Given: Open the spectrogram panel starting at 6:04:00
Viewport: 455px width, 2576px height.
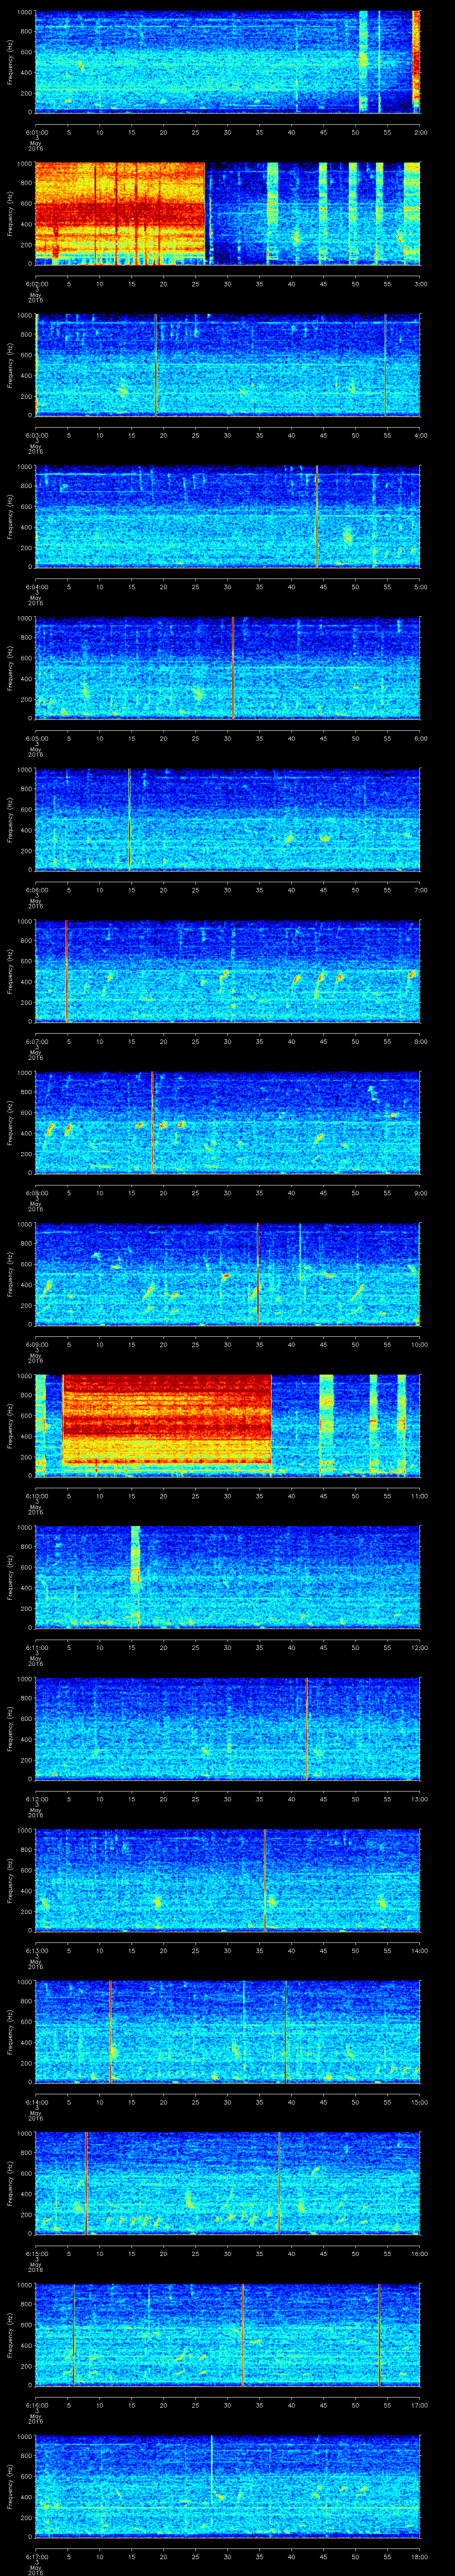Looking at the screenshot, I should click(228, 517).
